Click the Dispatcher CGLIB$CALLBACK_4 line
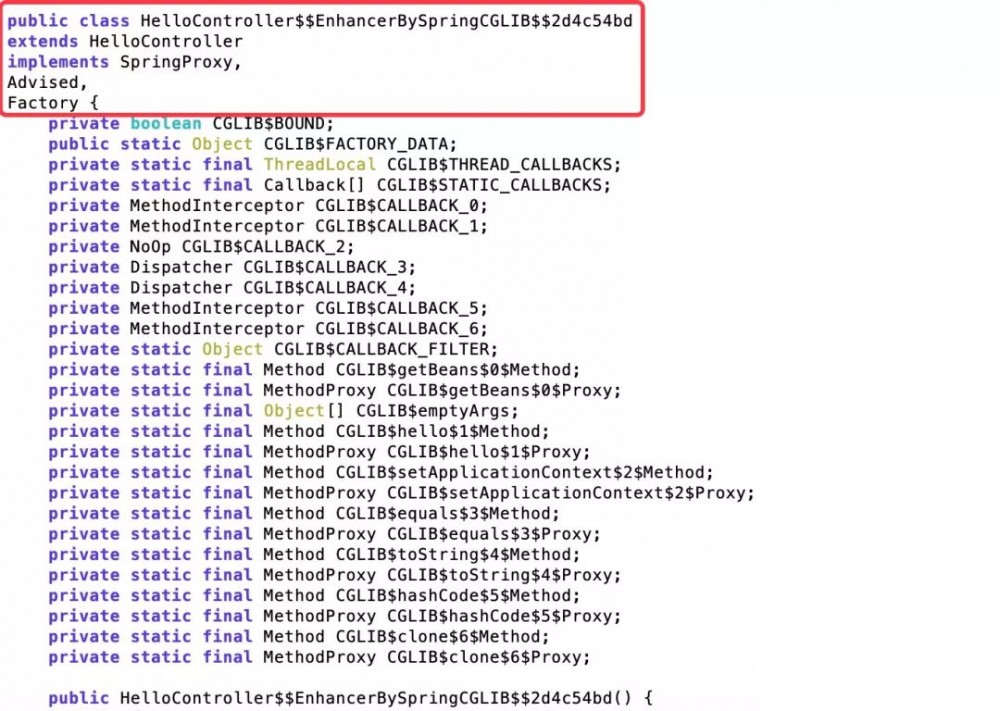Screen dimensions: 1000x711 (232, 288)
